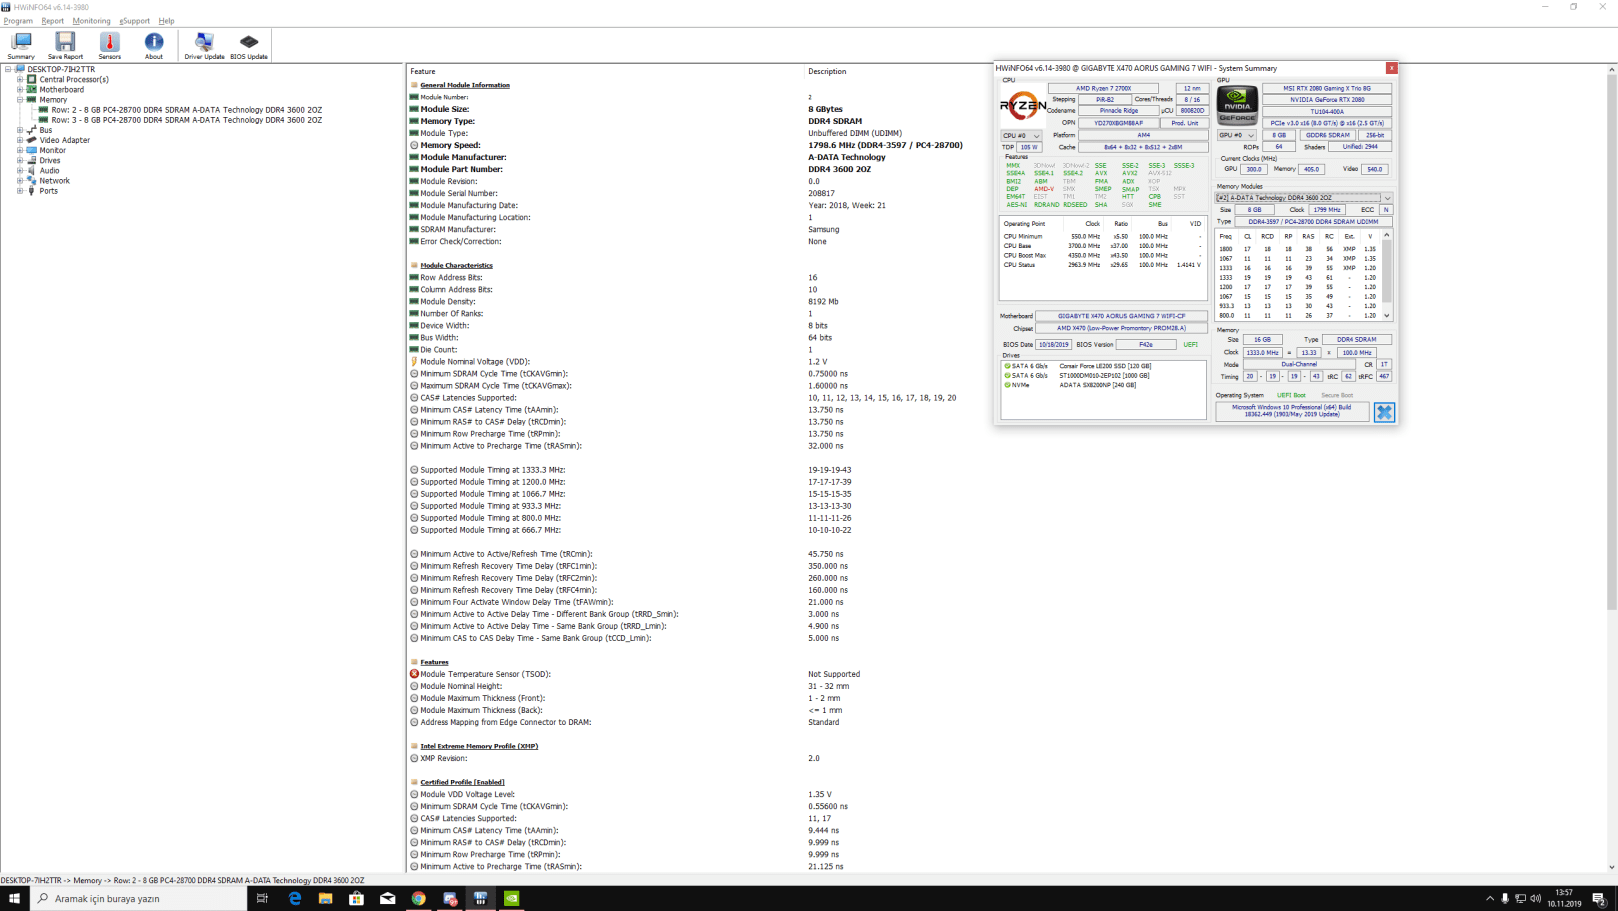
Task: Click the Features section heading in details
Action: [434, 662]
